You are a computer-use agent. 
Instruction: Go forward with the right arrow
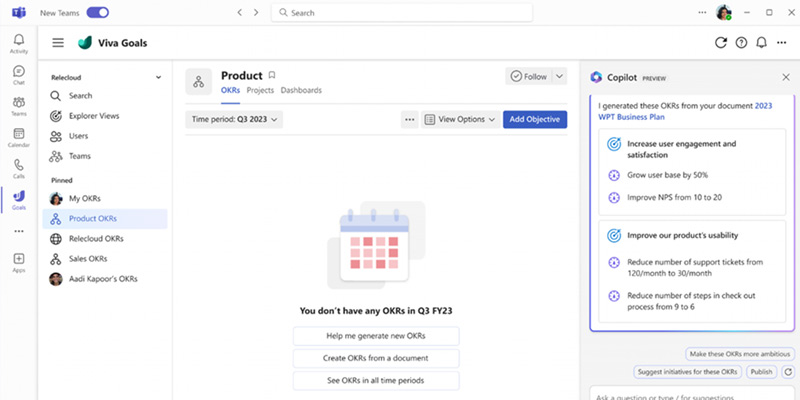coord(256,13)
